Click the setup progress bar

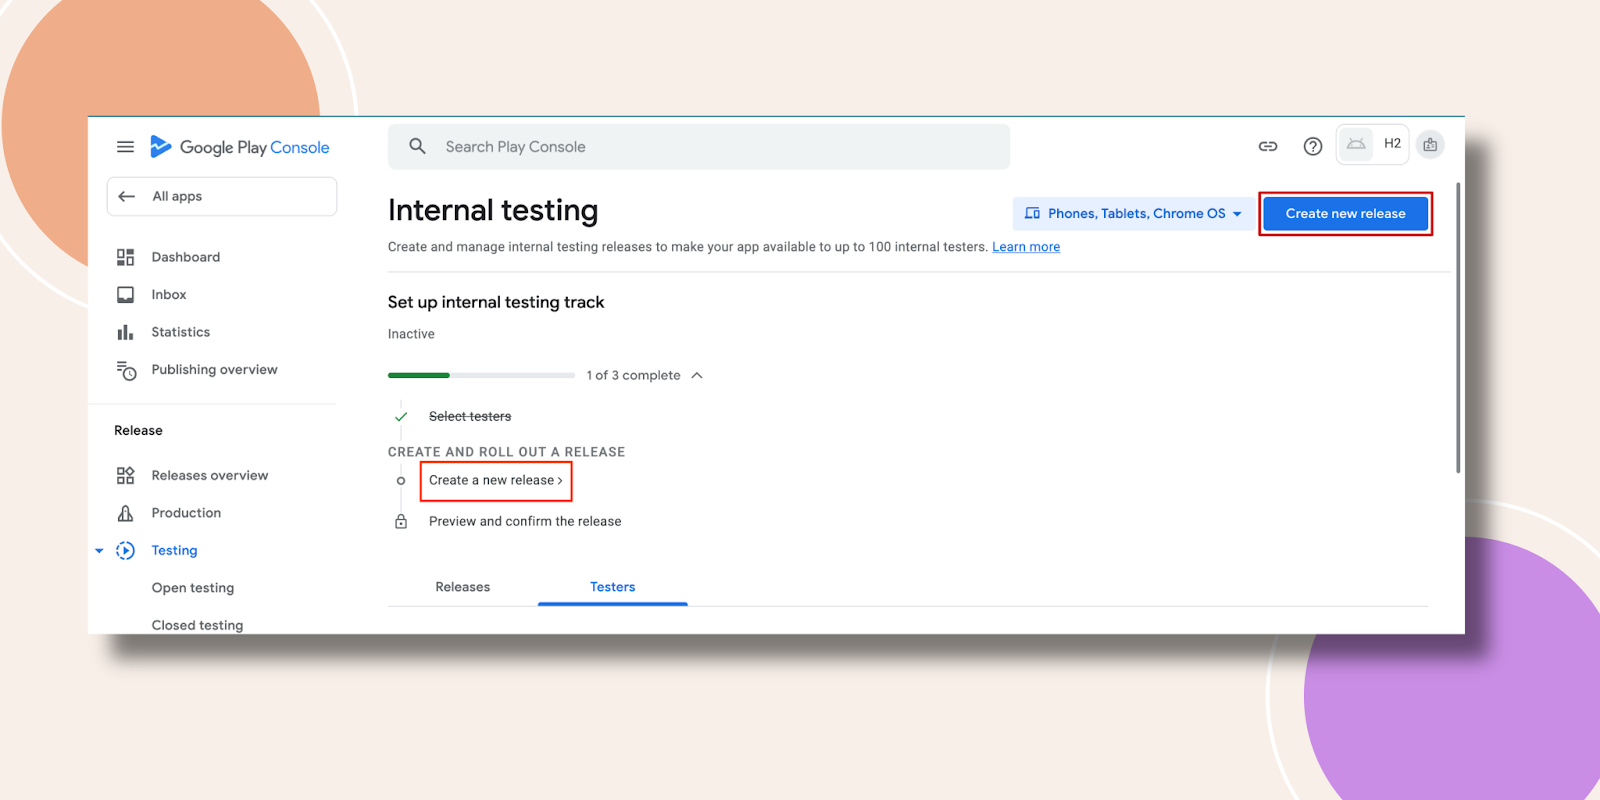coord(481,375)
